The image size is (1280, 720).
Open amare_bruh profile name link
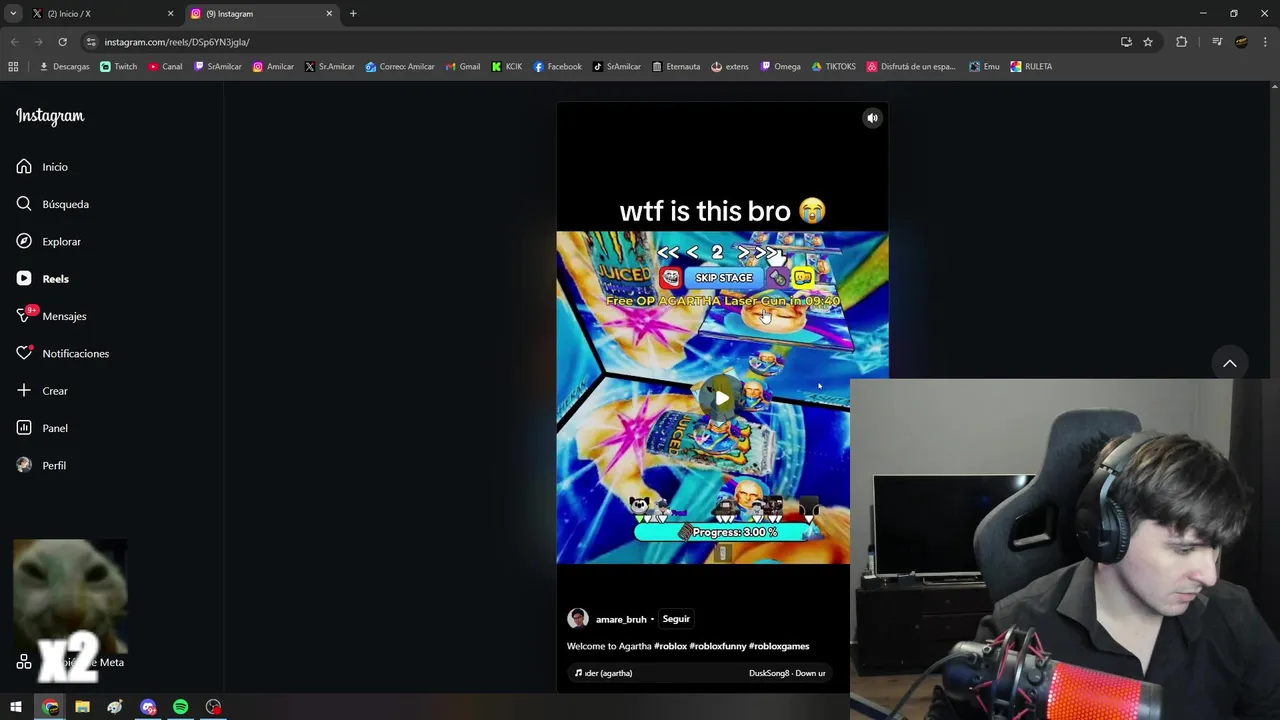tap(621, 619)
